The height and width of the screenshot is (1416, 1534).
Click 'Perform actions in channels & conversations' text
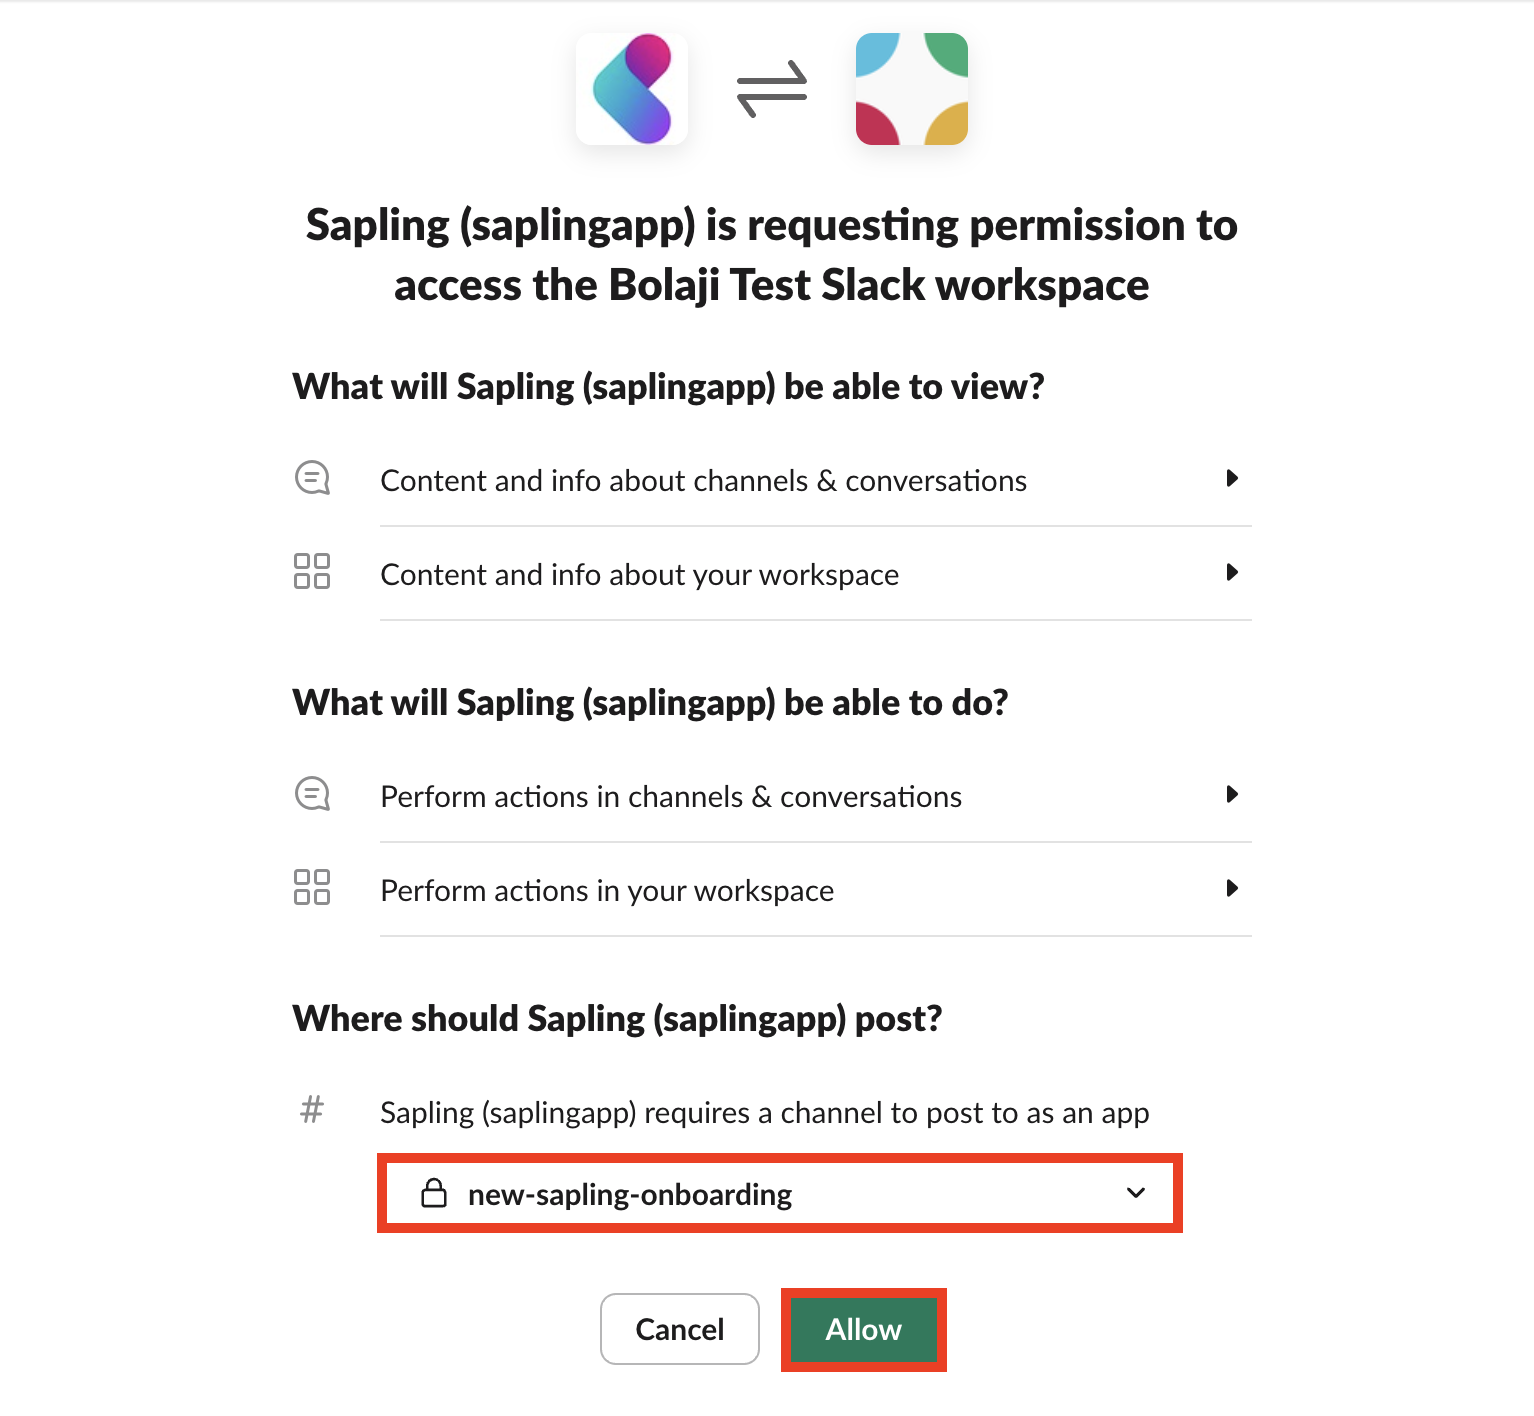[x=671, y=796]
